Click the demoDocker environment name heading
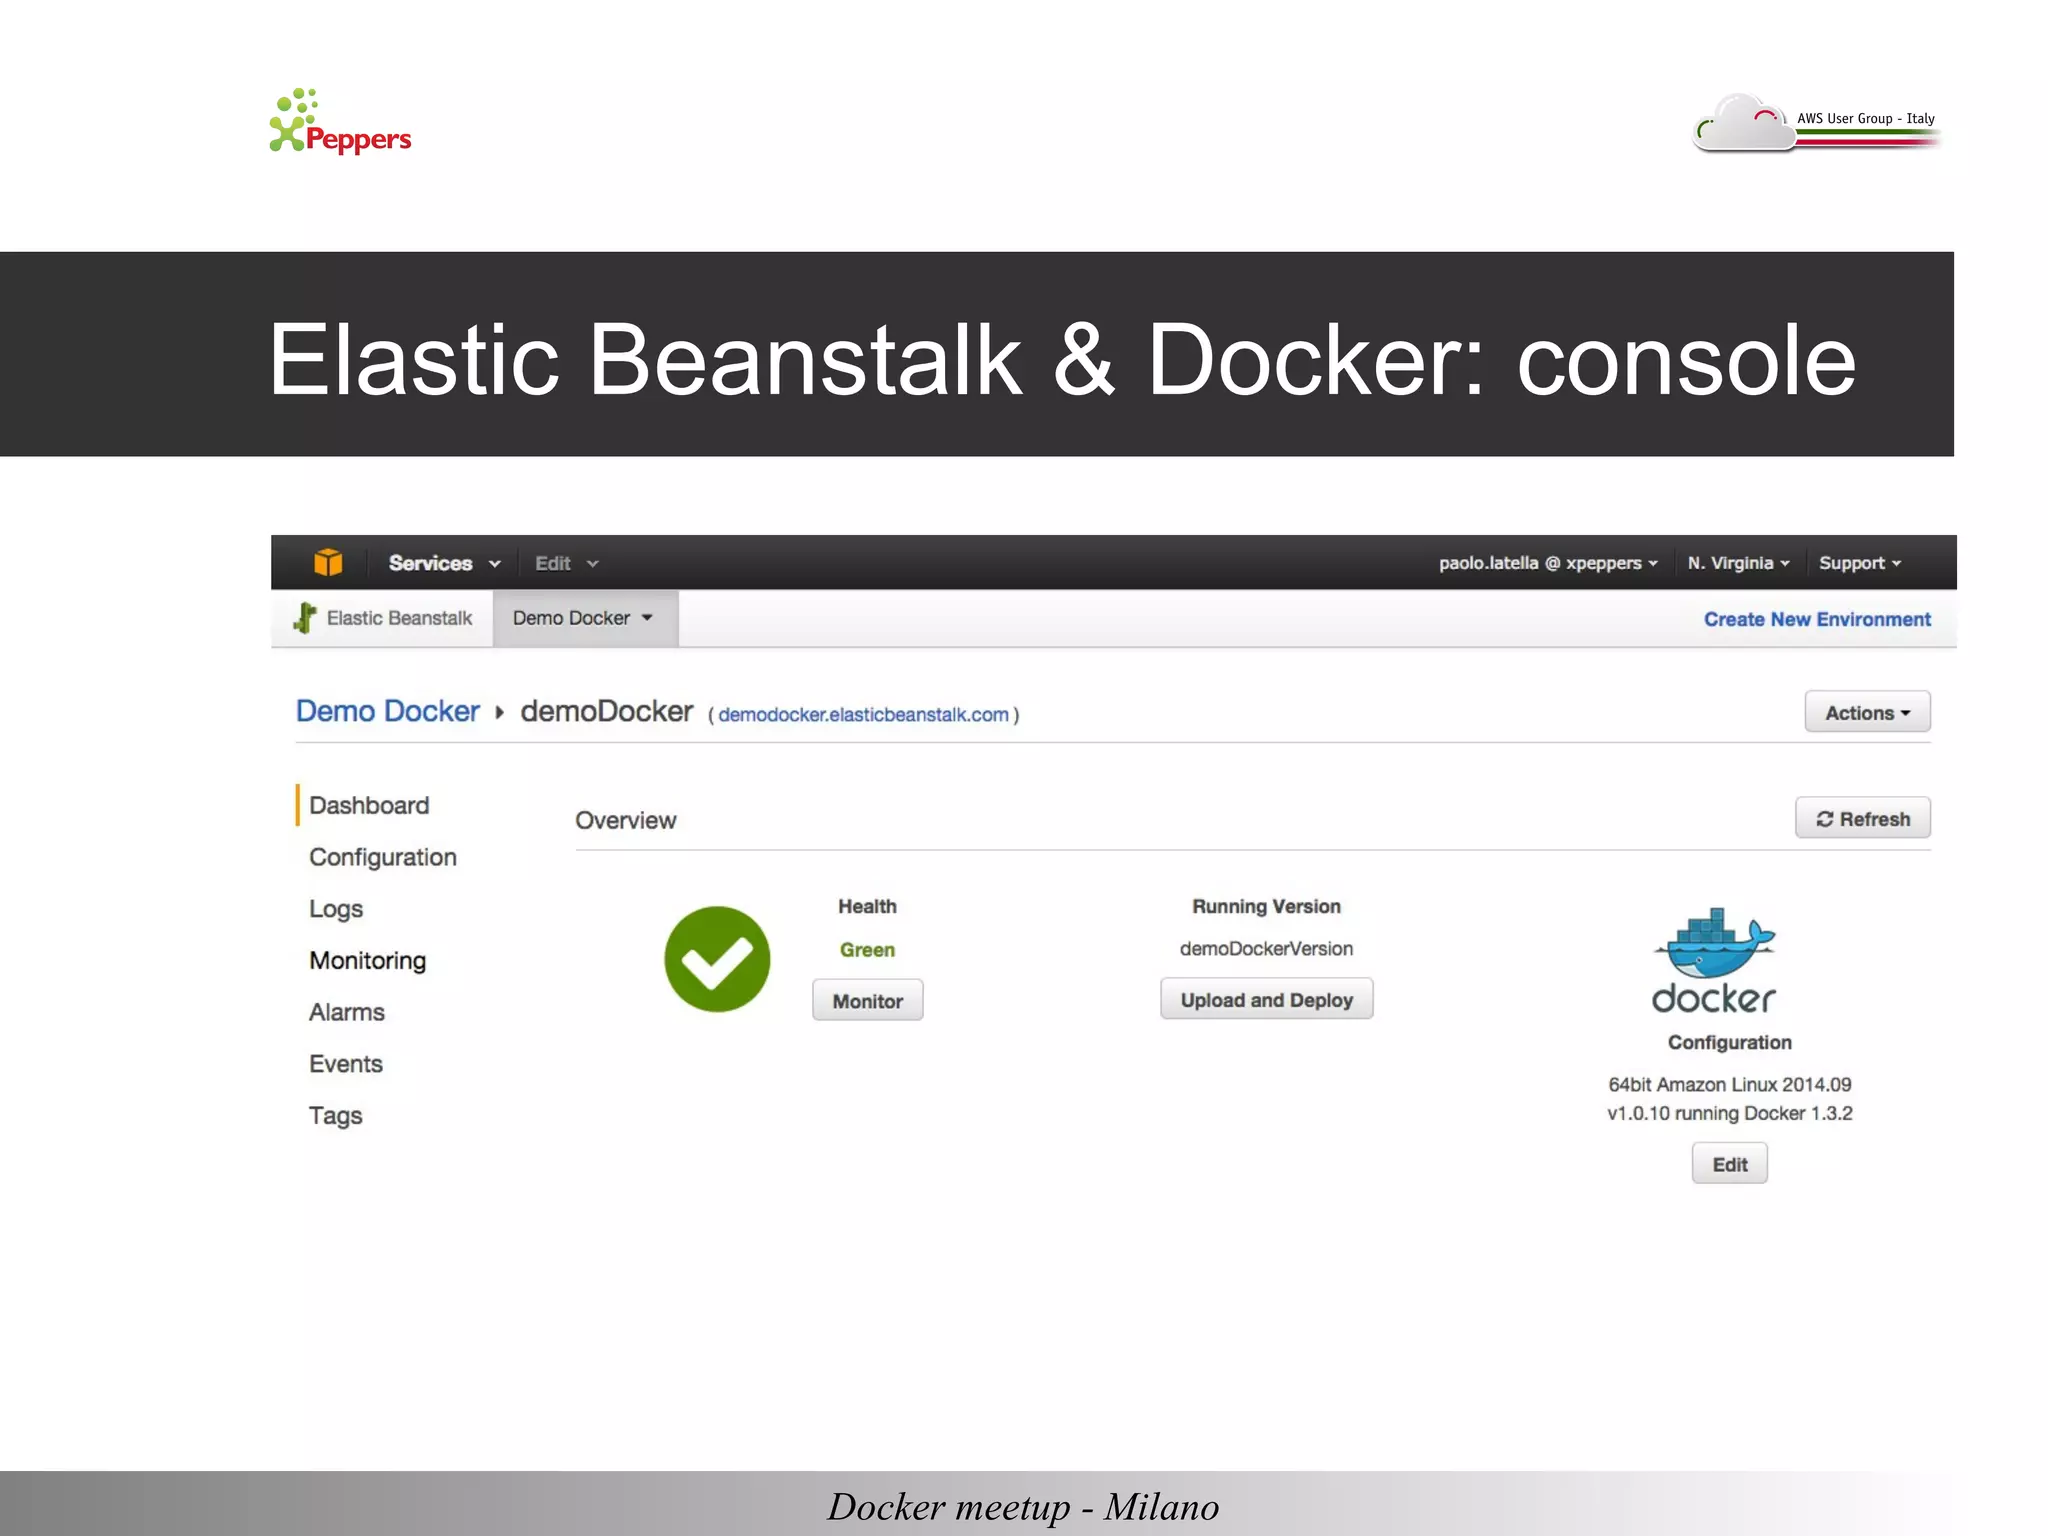This screenshot has width=2048, height=1536. click(x=607, y=711)
